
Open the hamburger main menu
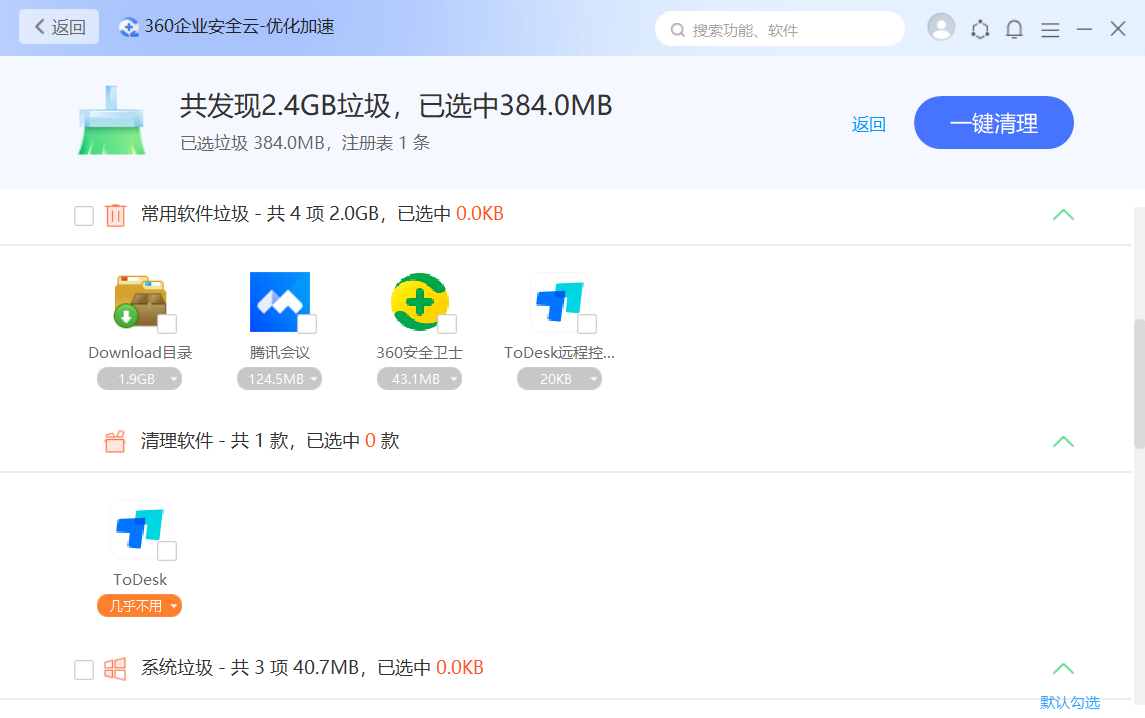[x=1050, y=30]
